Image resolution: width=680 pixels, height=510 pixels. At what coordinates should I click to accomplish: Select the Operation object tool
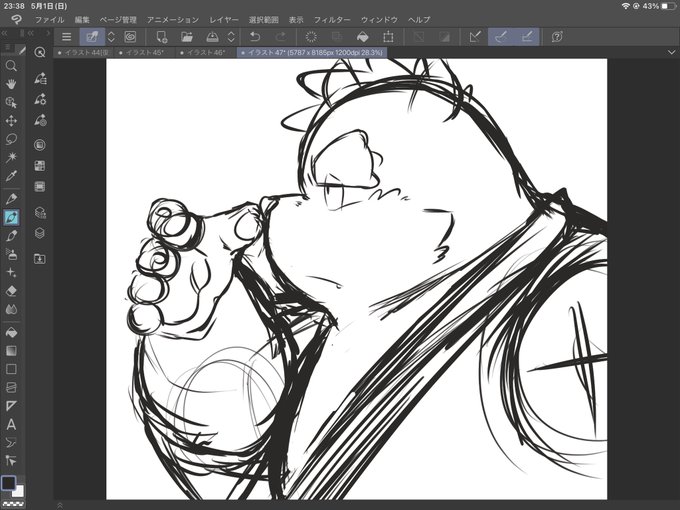(11, 102)
